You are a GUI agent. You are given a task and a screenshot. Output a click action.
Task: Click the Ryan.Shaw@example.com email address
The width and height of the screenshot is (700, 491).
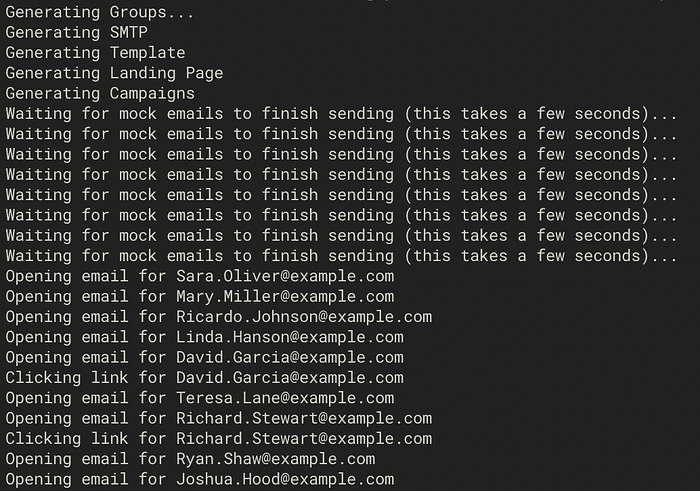pos(275,459)
